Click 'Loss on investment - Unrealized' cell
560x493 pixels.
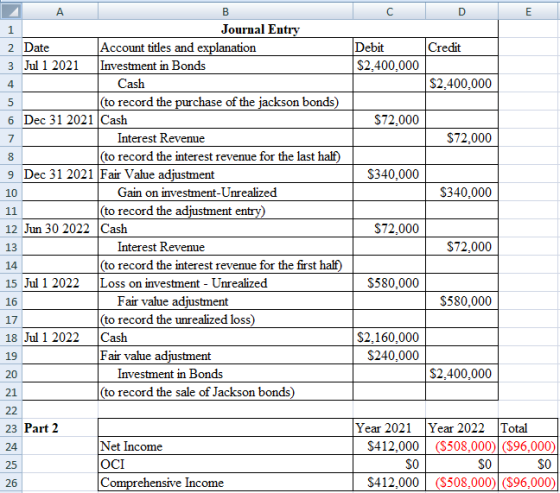[x=225, y=283]
